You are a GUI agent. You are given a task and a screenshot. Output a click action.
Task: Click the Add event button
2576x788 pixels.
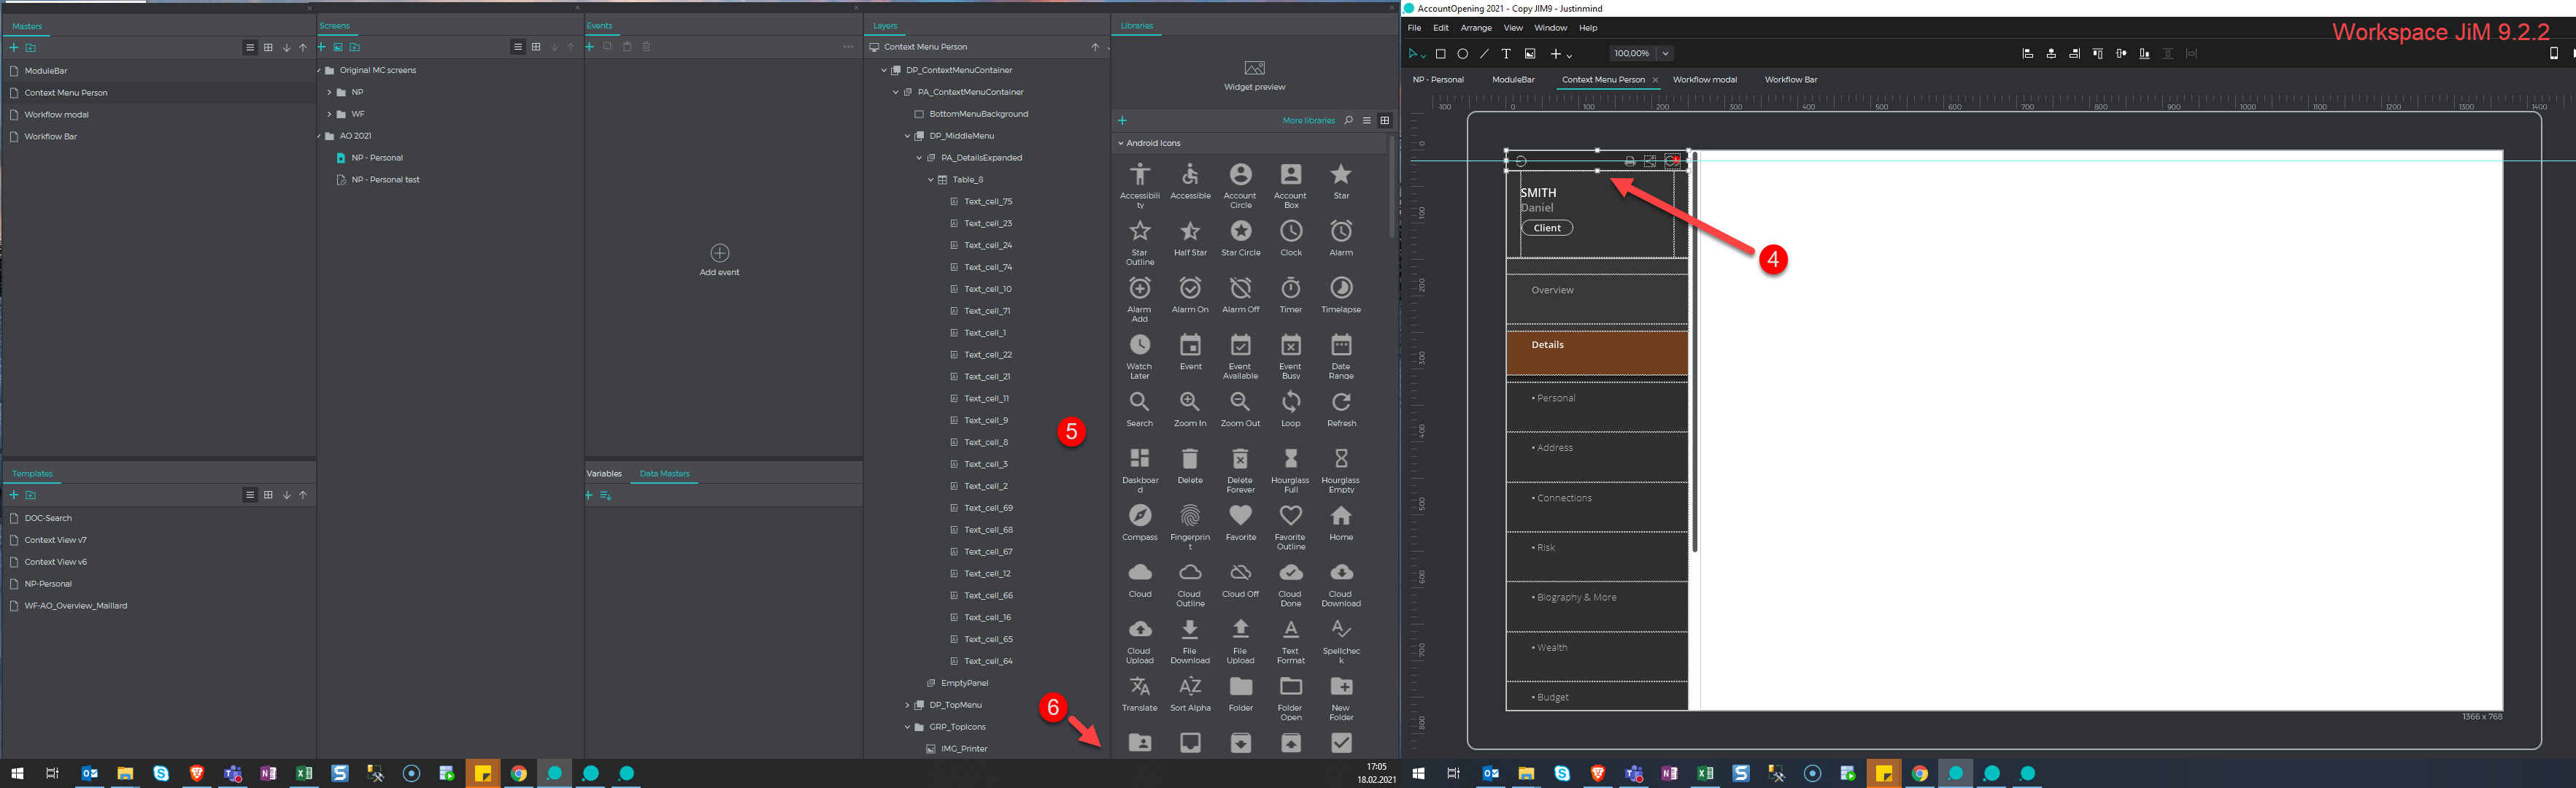coord(719,253)
